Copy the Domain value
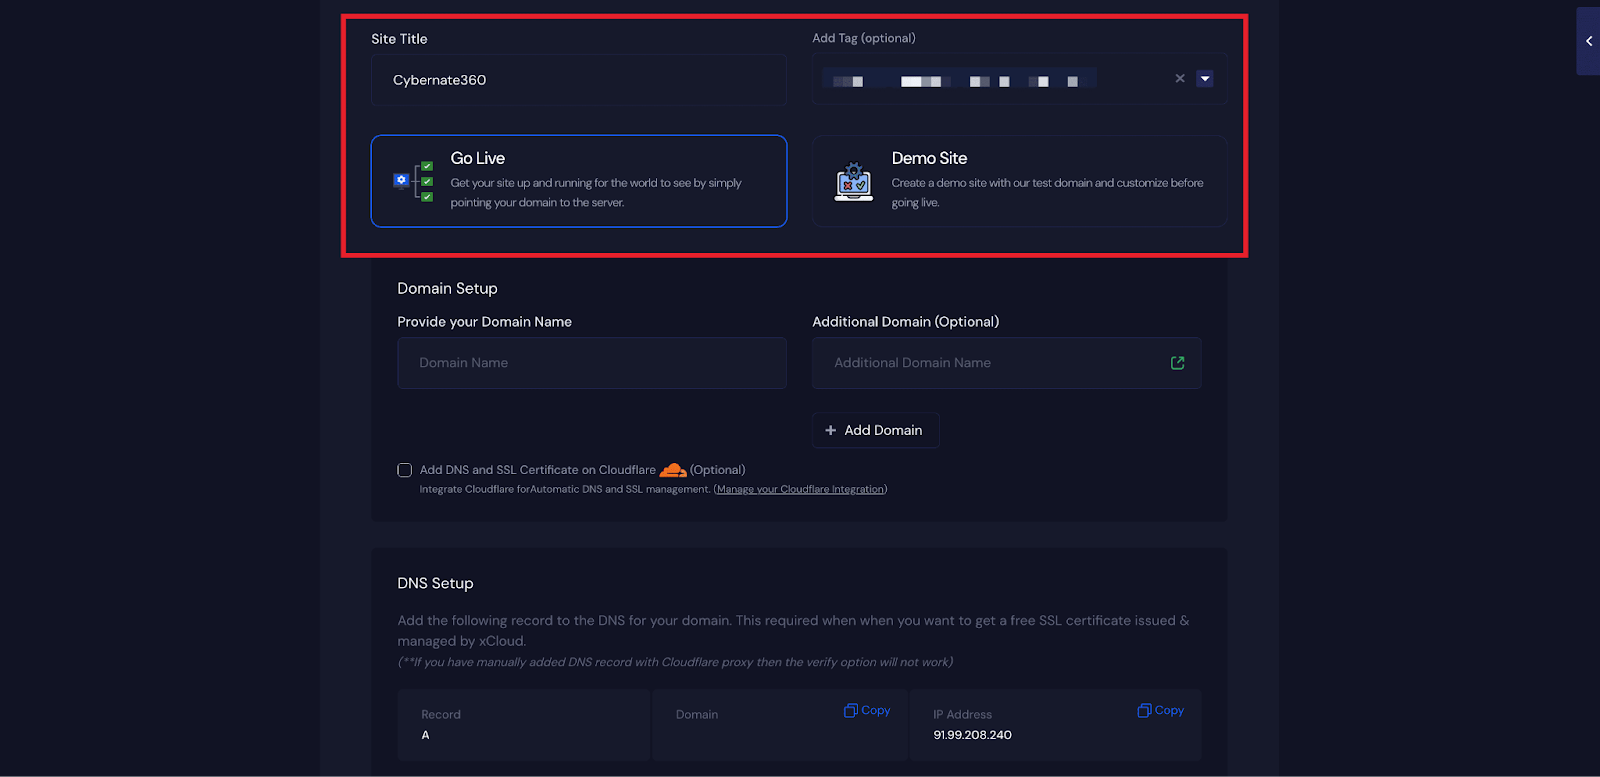1600x777 pixels. click(867, 710)
